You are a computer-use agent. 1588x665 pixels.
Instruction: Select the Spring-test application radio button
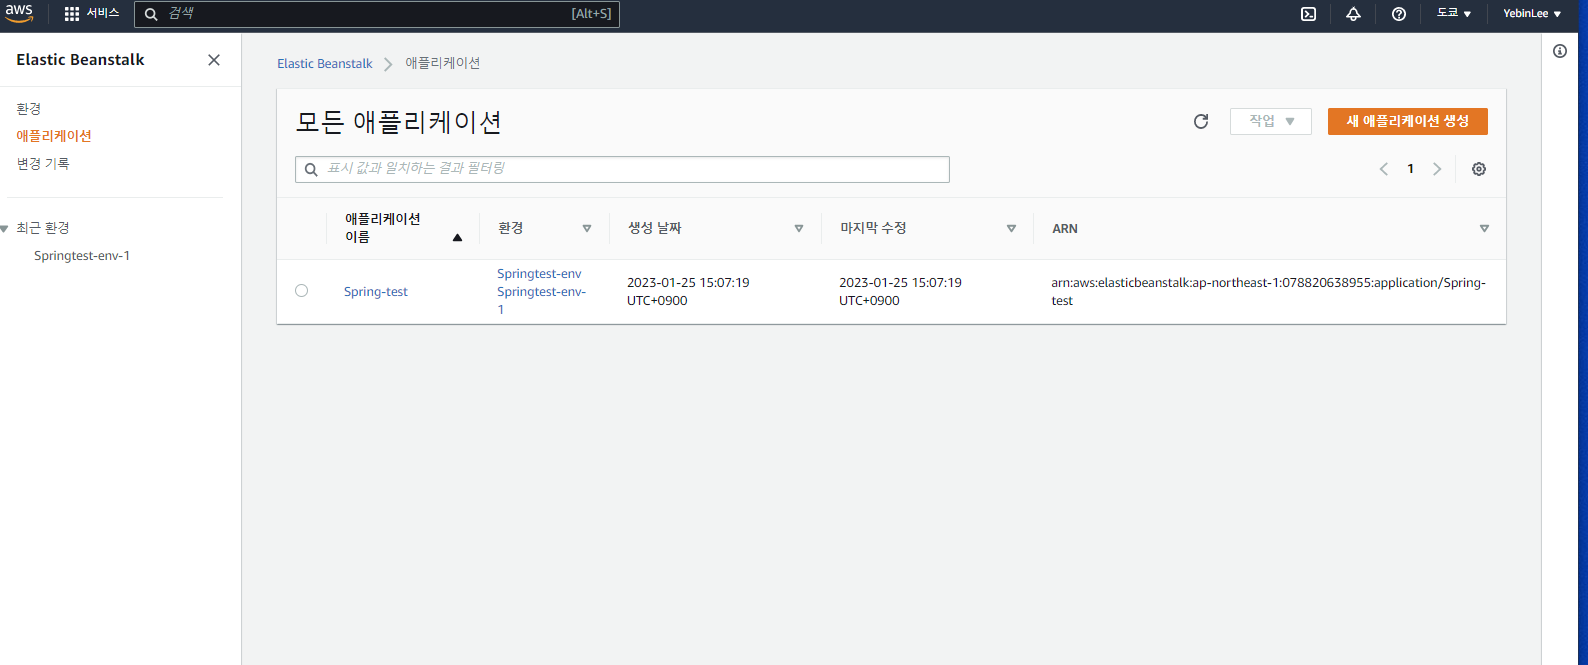pyautogui.click(x=301, y=291)
